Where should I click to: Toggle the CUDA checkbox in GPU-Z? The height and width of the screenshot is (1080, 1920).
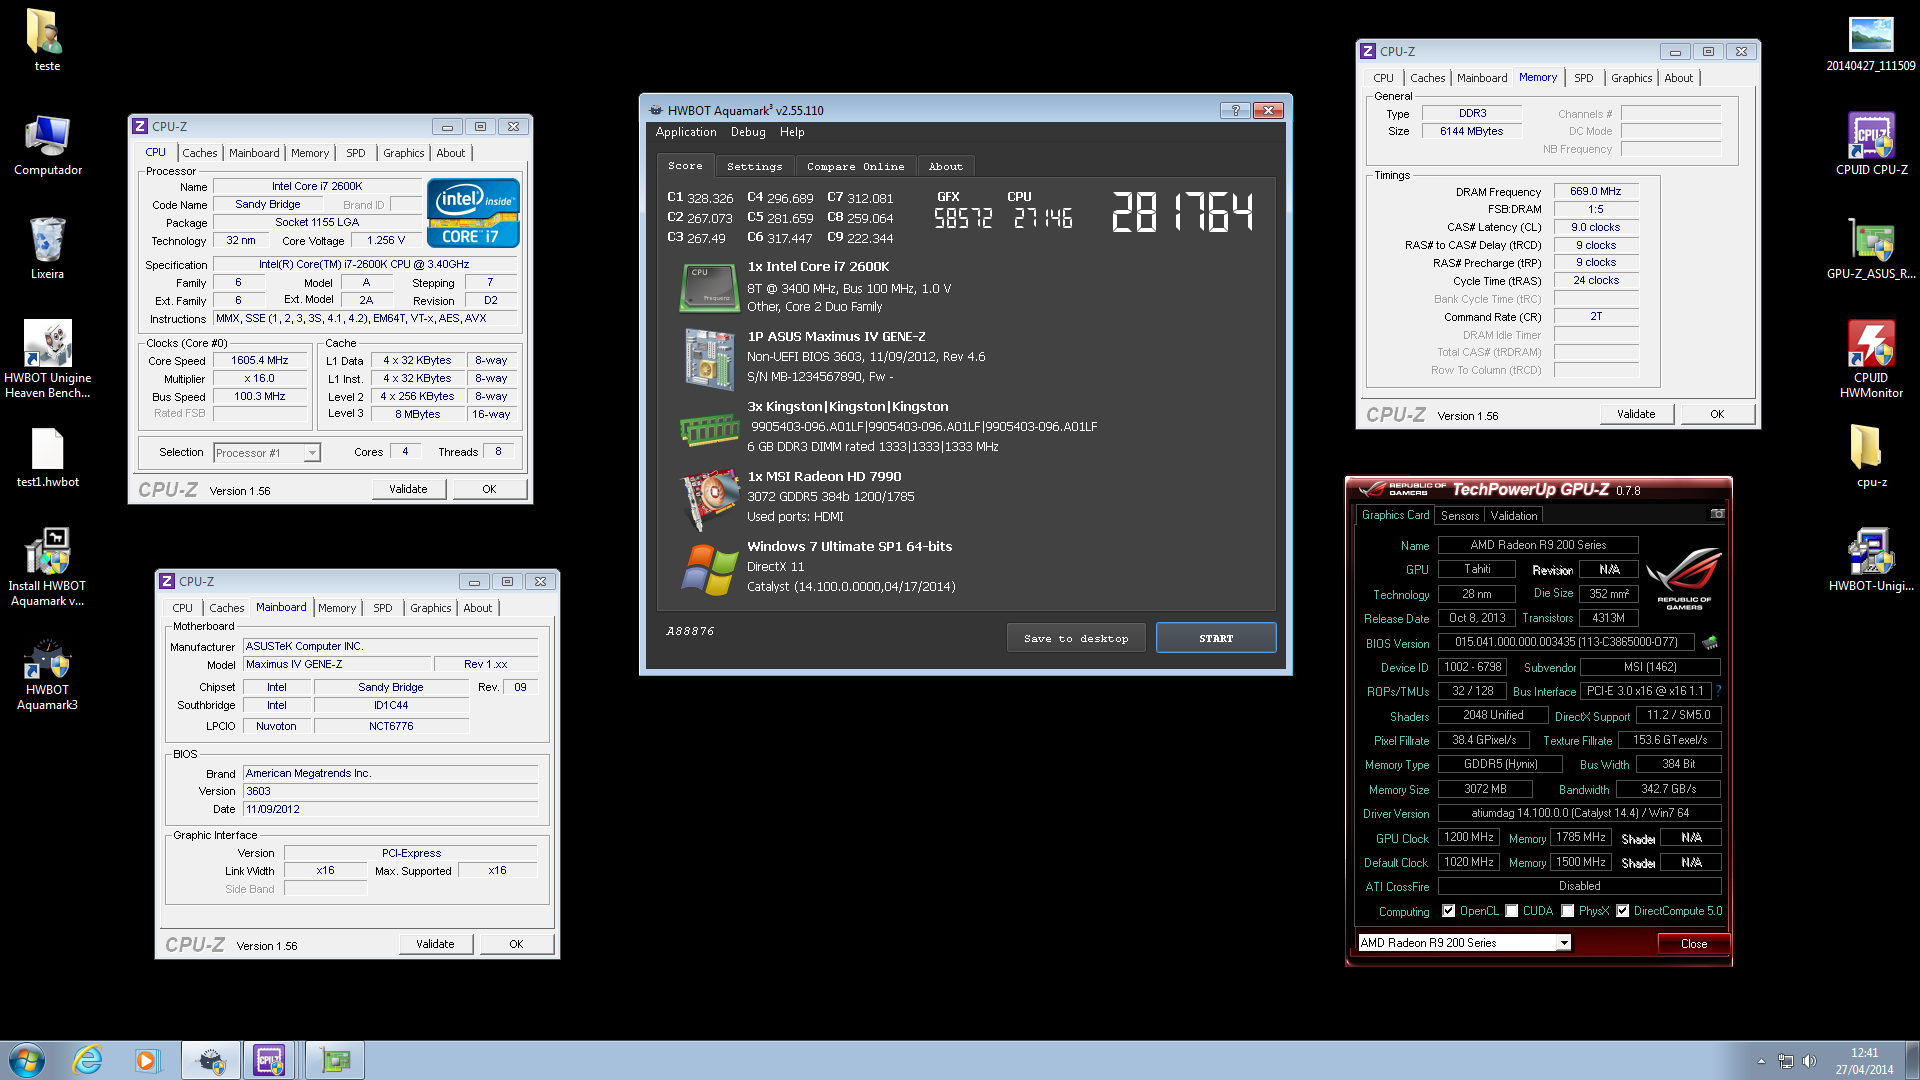point(1512,911)
